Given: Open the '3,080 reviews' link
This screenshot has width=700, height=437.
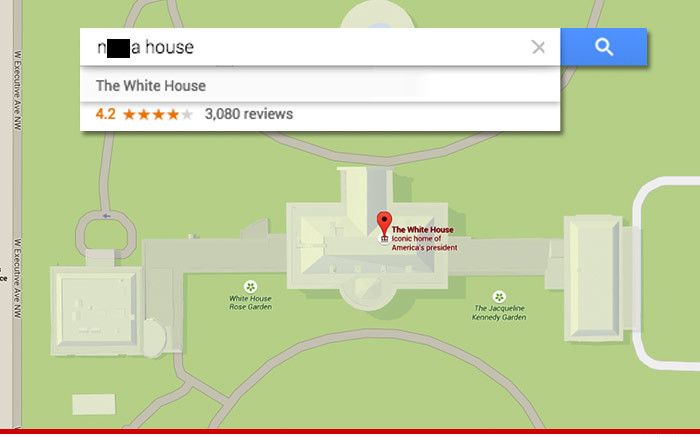Looking at the screenshot, I should [x=249, y=114].
